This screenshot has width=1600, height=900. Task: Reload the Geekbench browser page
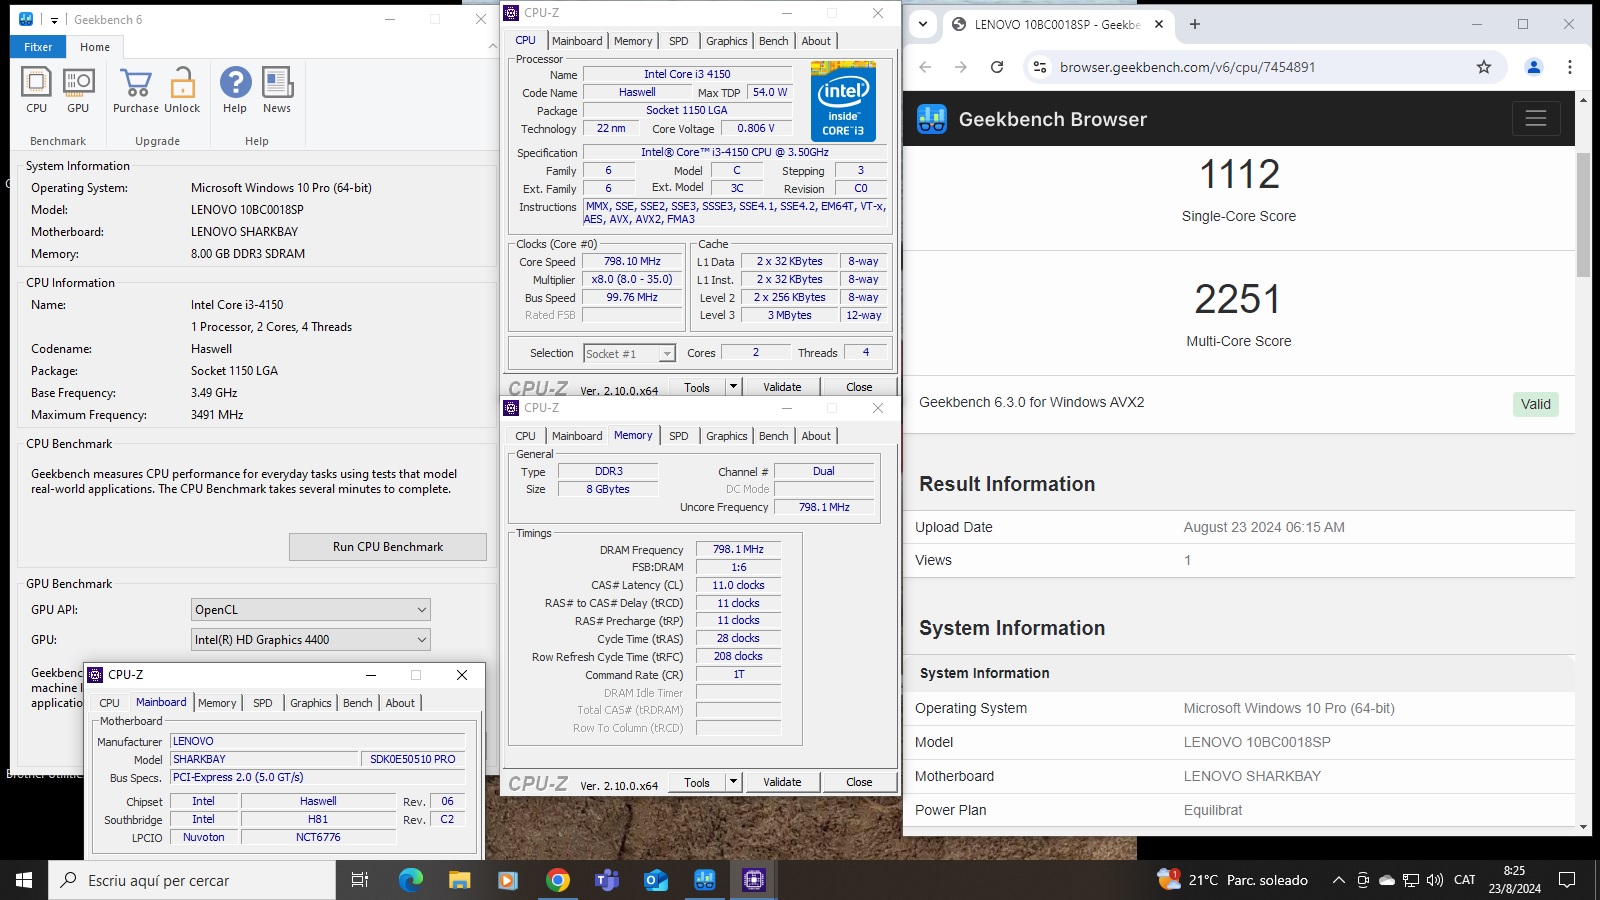997,67
